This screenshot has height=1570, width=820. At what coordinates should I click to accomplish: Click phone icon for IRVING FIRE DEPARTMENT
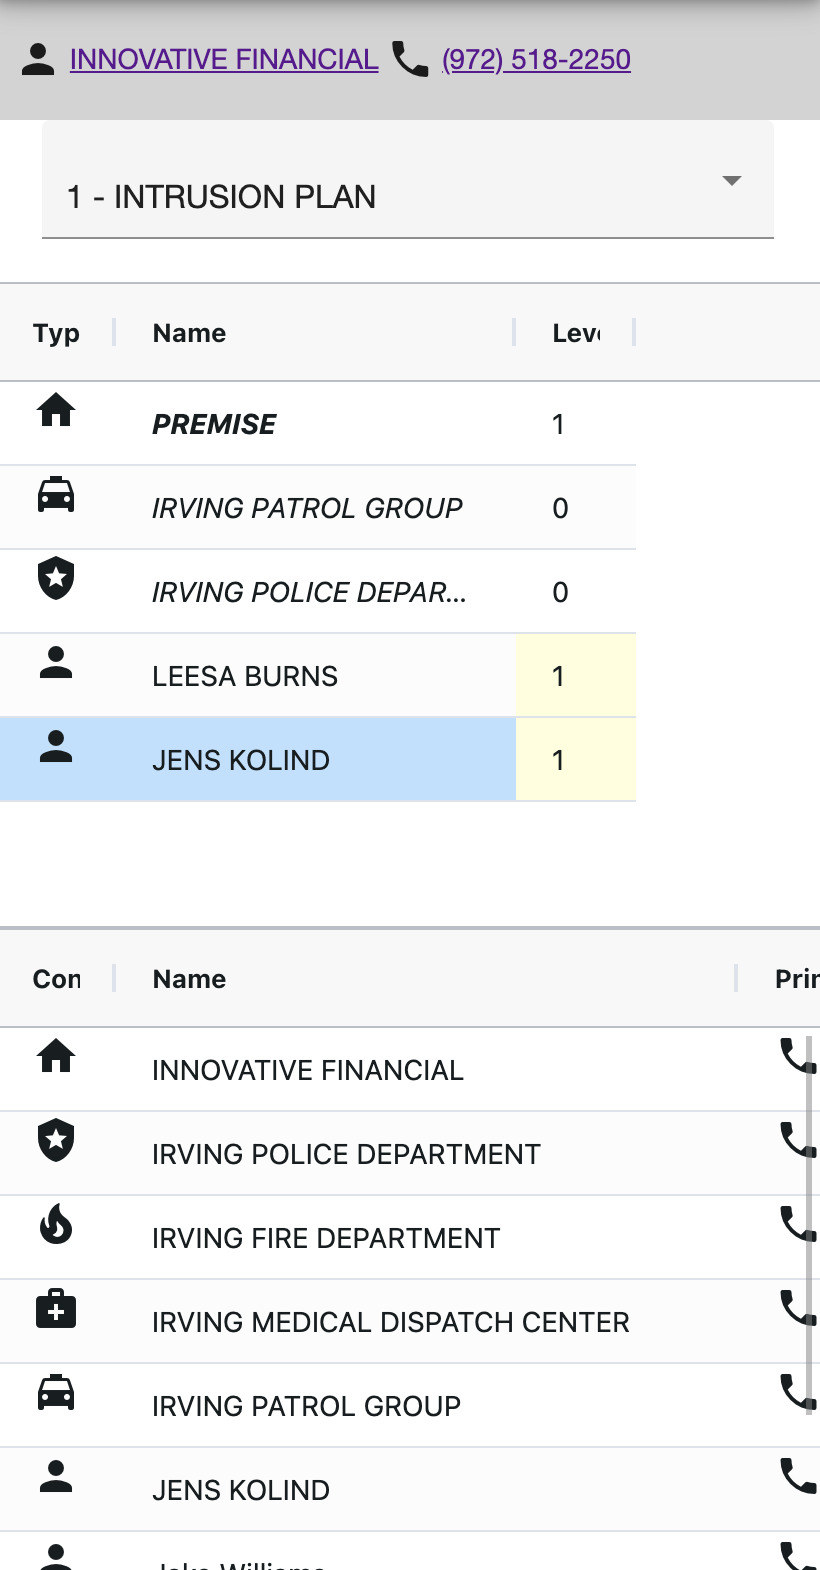click(x=798, y=1224)
